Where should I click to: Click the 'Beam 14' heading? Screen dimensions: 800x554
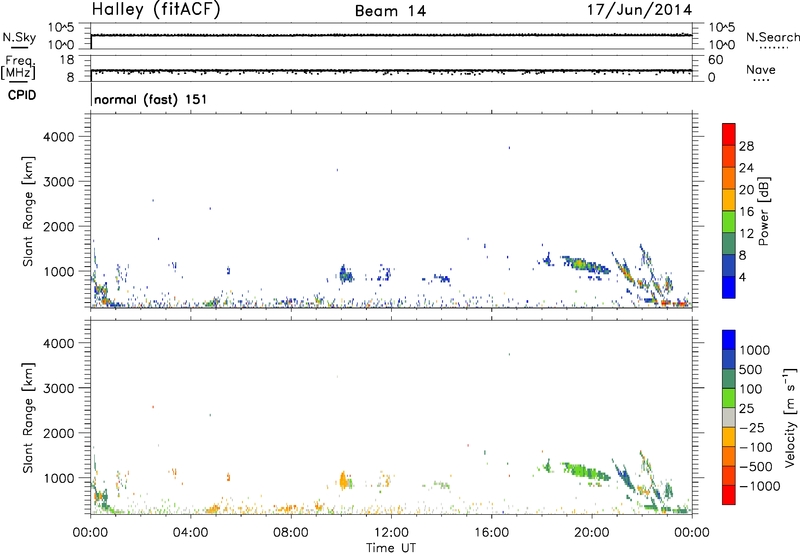point(390,11)
